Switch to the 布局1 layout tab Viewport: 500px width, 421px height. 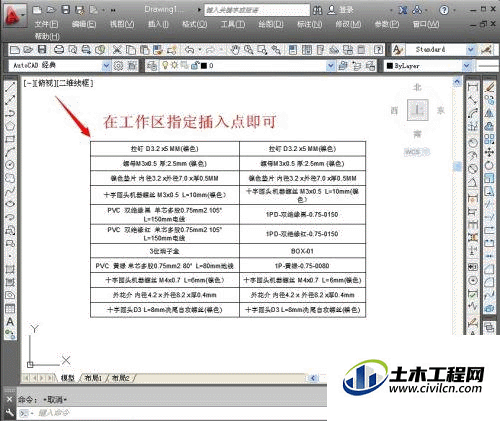(93, 378)
